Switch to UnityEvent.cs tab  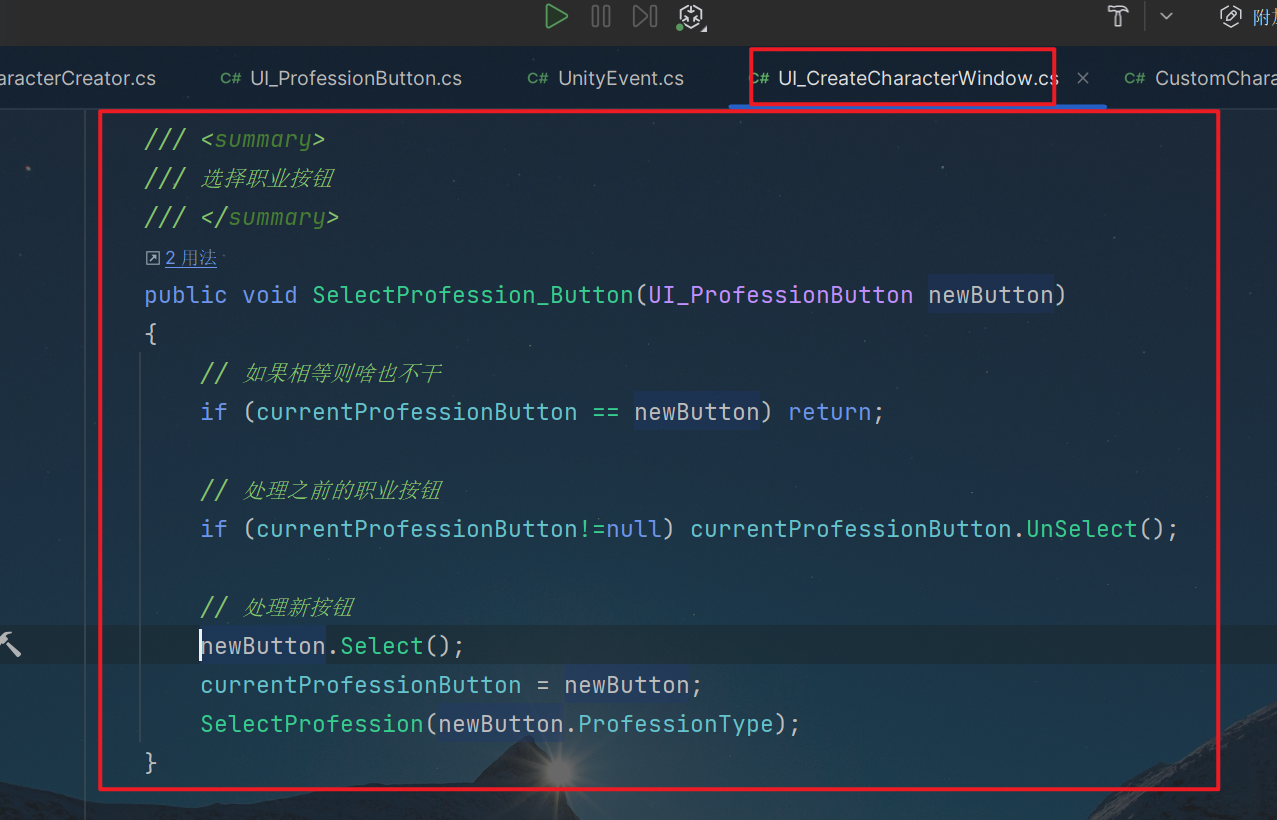tap(620, 78)
